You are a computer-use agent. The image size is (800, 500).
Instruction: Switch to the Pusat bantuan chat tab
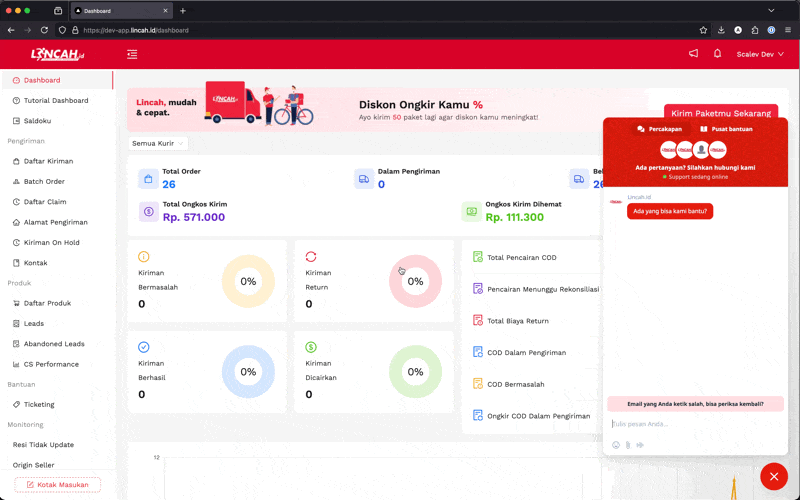(x=726, y=129)
